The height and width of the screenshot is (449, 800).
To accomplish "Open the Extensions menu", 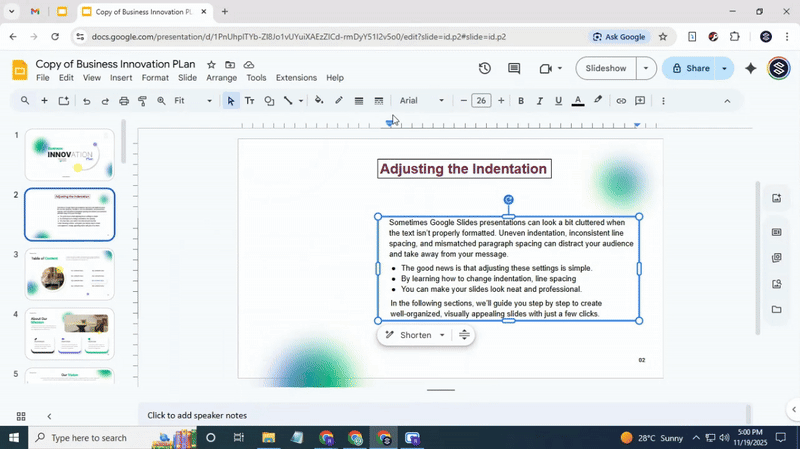I will [296, 78].
